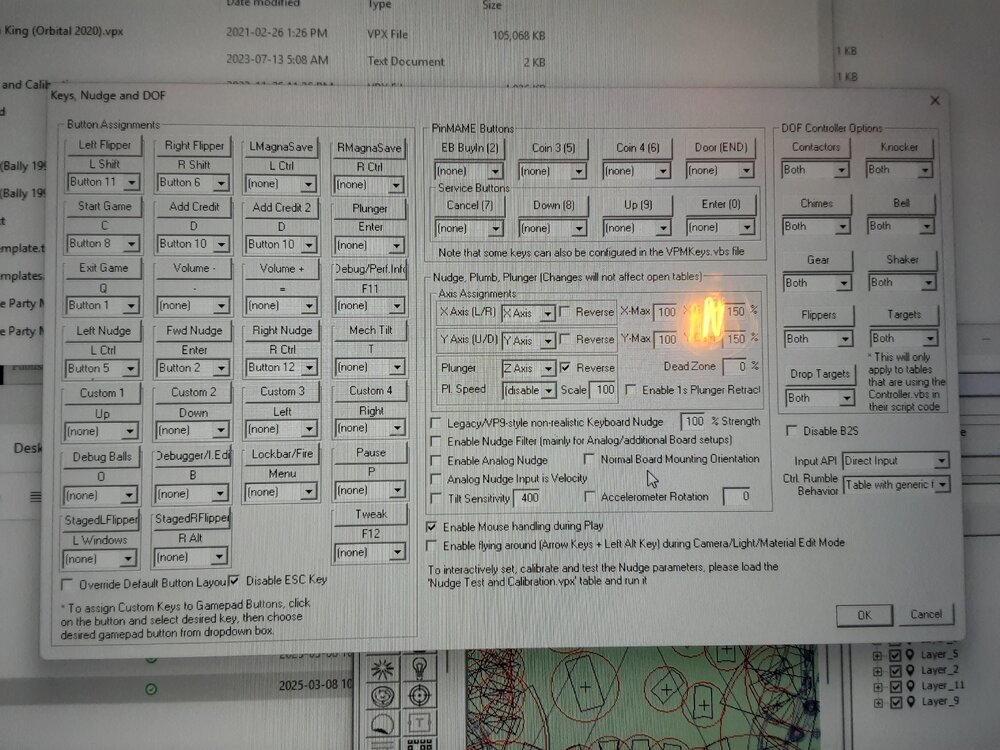Toggle Y Axis Reverse checkbox

coord(564,339)
